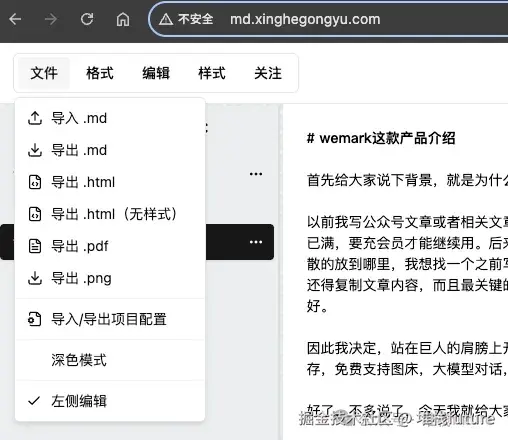The width and height of the screenshot is (508, 440).
Task: Open the three-dot menu on the selected dark row
Action: coord(256,242)
